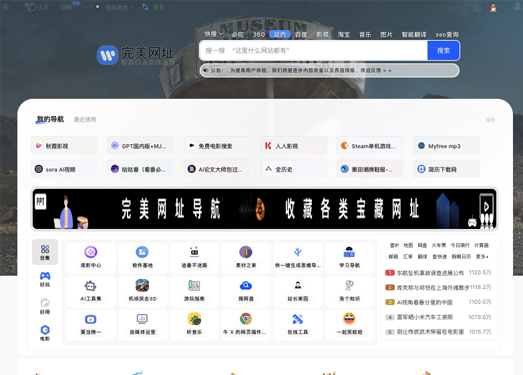Select the 合集 sidebar category
The width and height of the screenshot is (523, 375).
point(45,252)
